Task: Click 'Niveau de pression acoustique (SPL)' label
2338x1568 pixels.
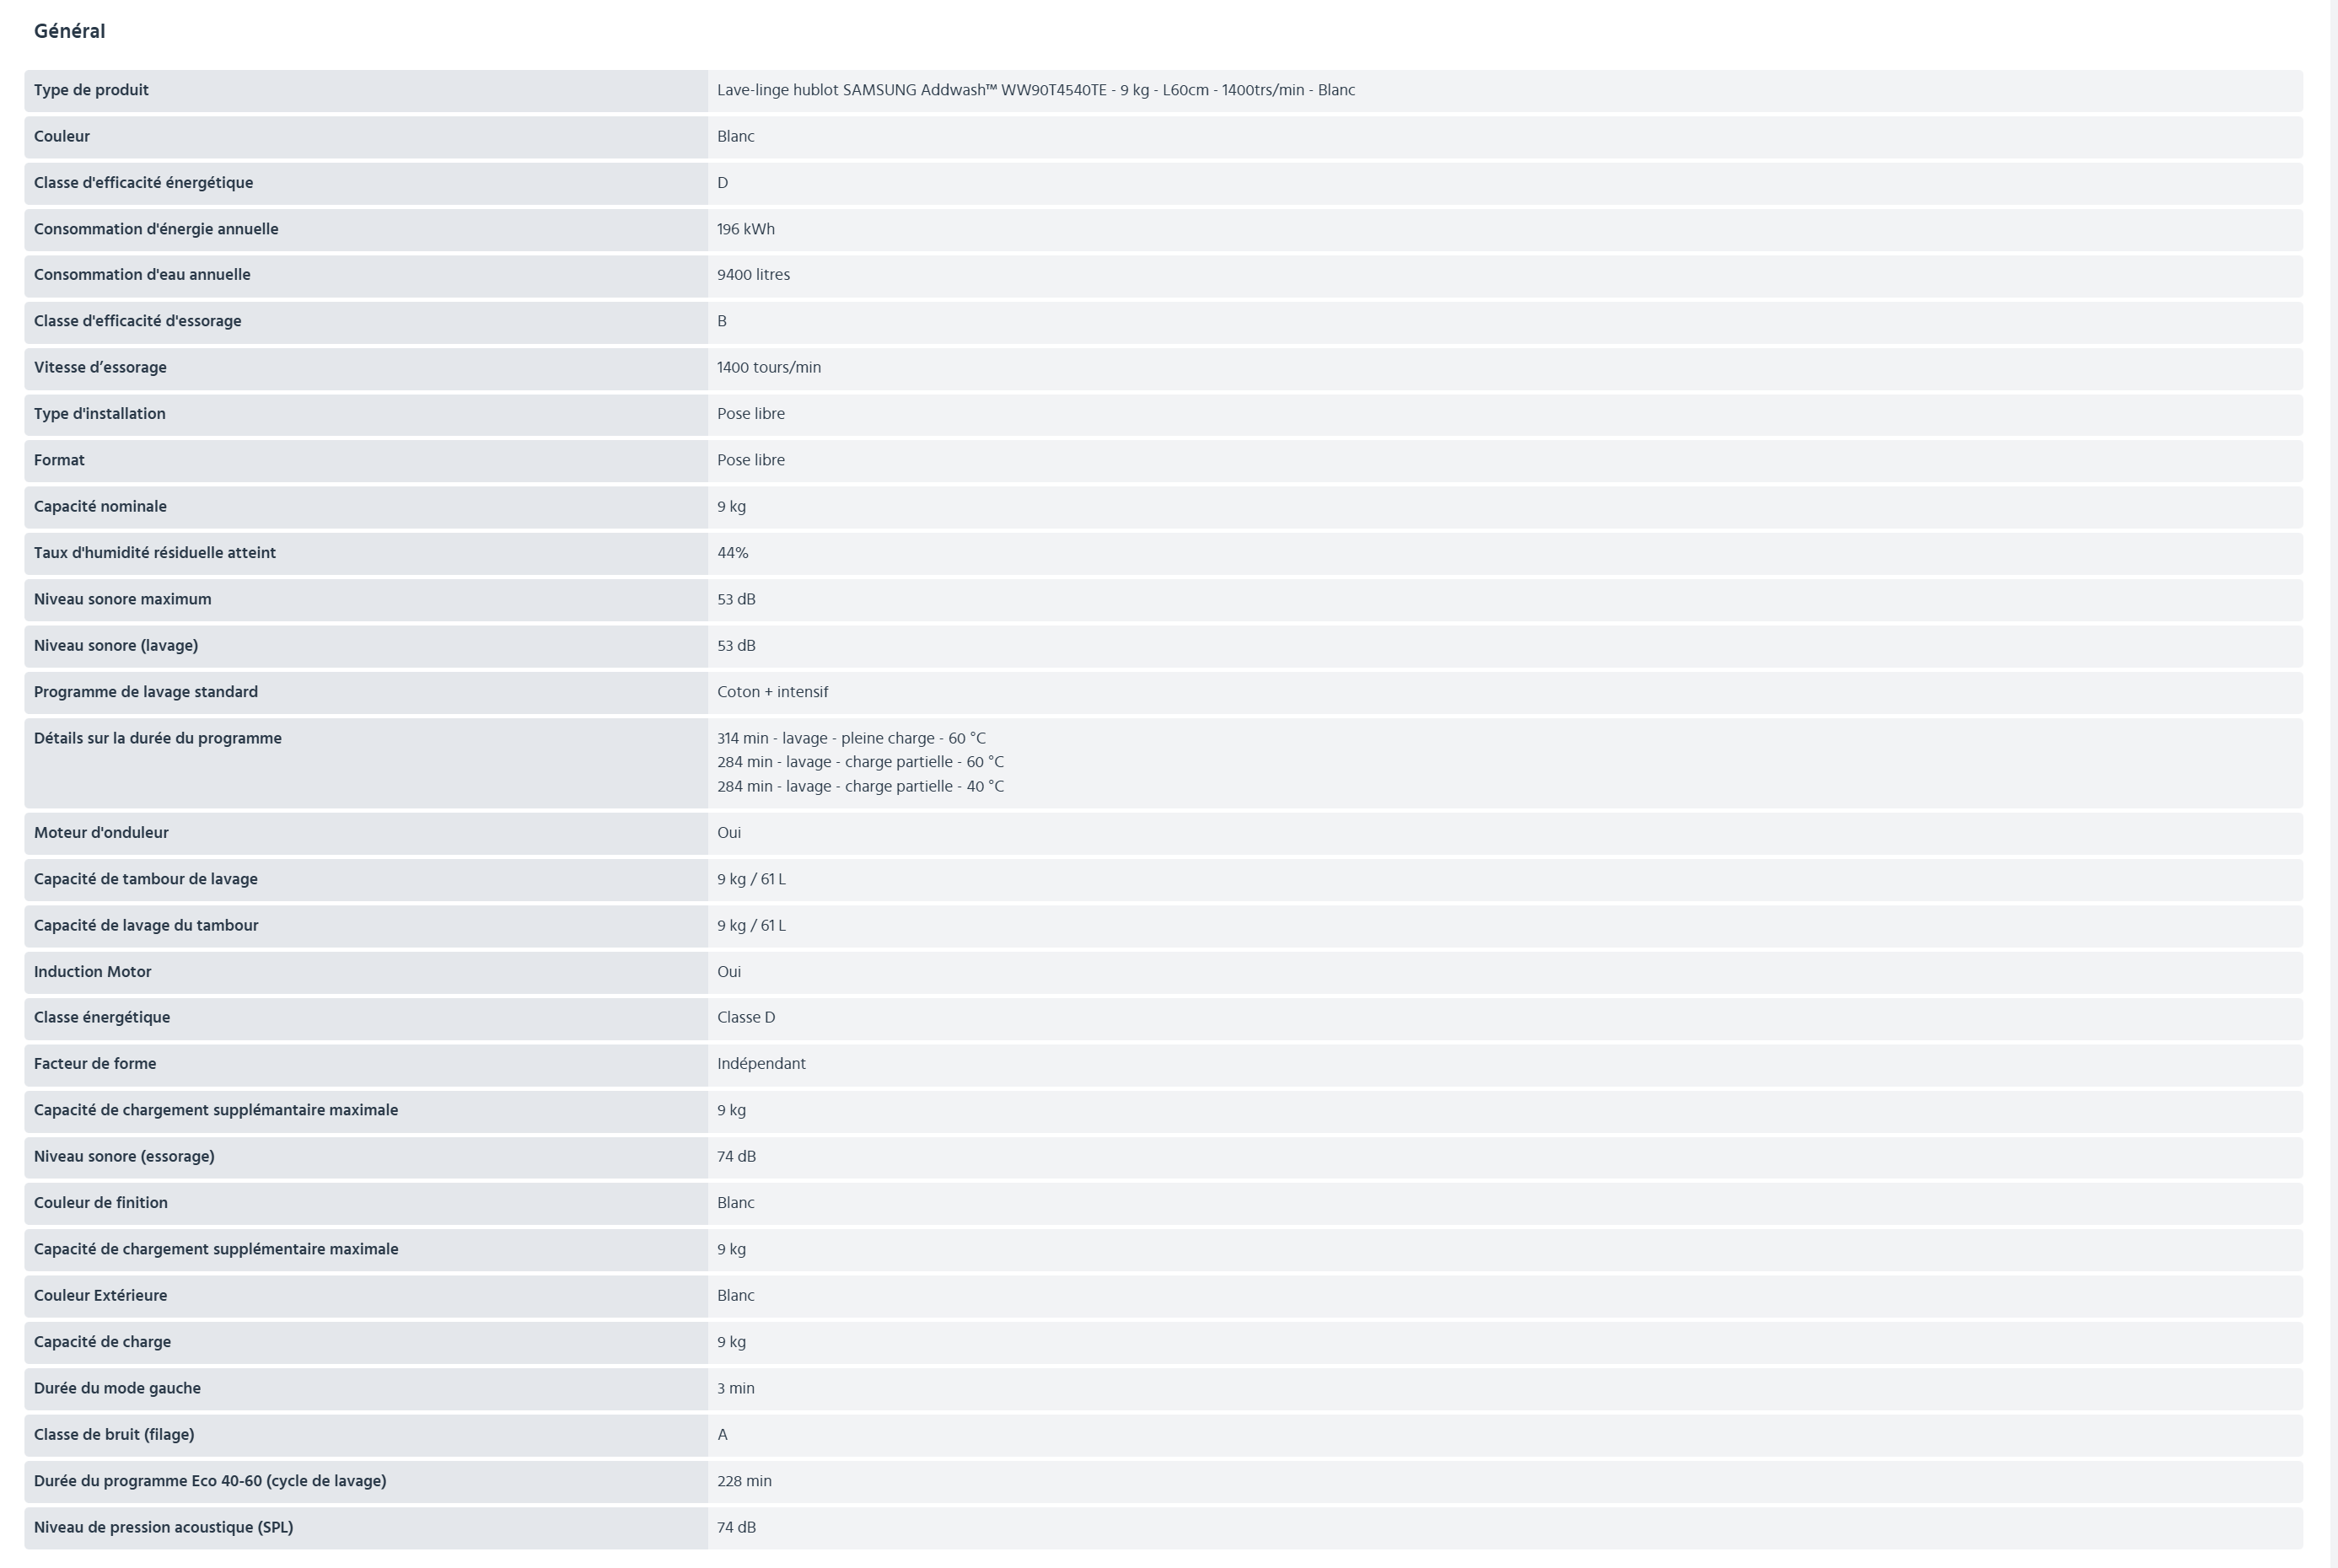Action: 163,1528
